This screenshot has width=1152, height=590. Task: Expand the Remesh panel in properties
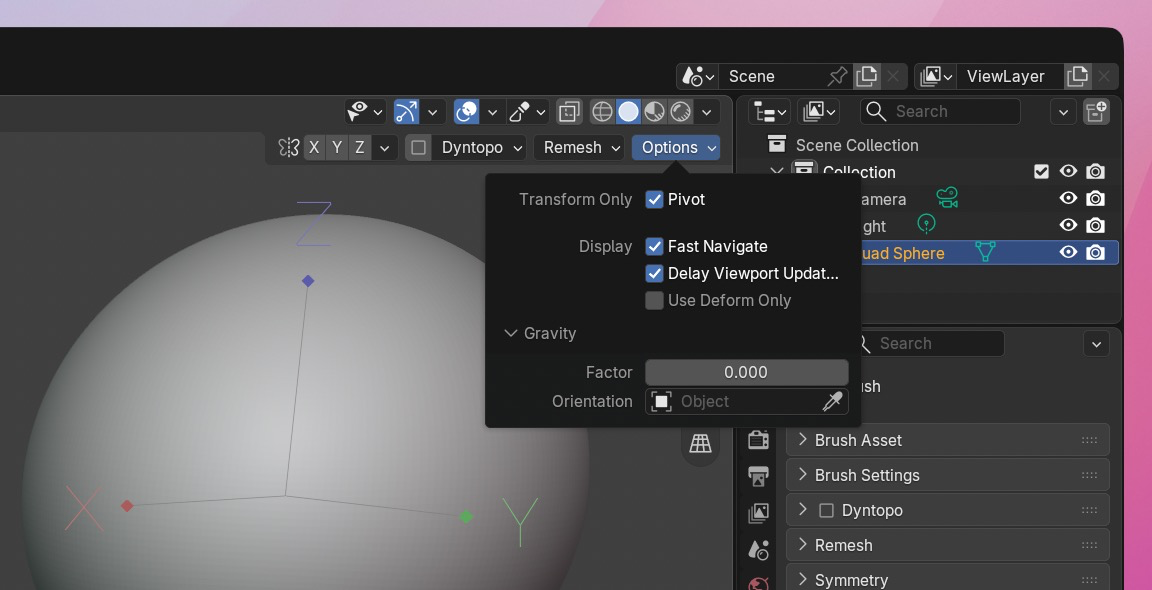pyautogui.click(x=947, y=545)
